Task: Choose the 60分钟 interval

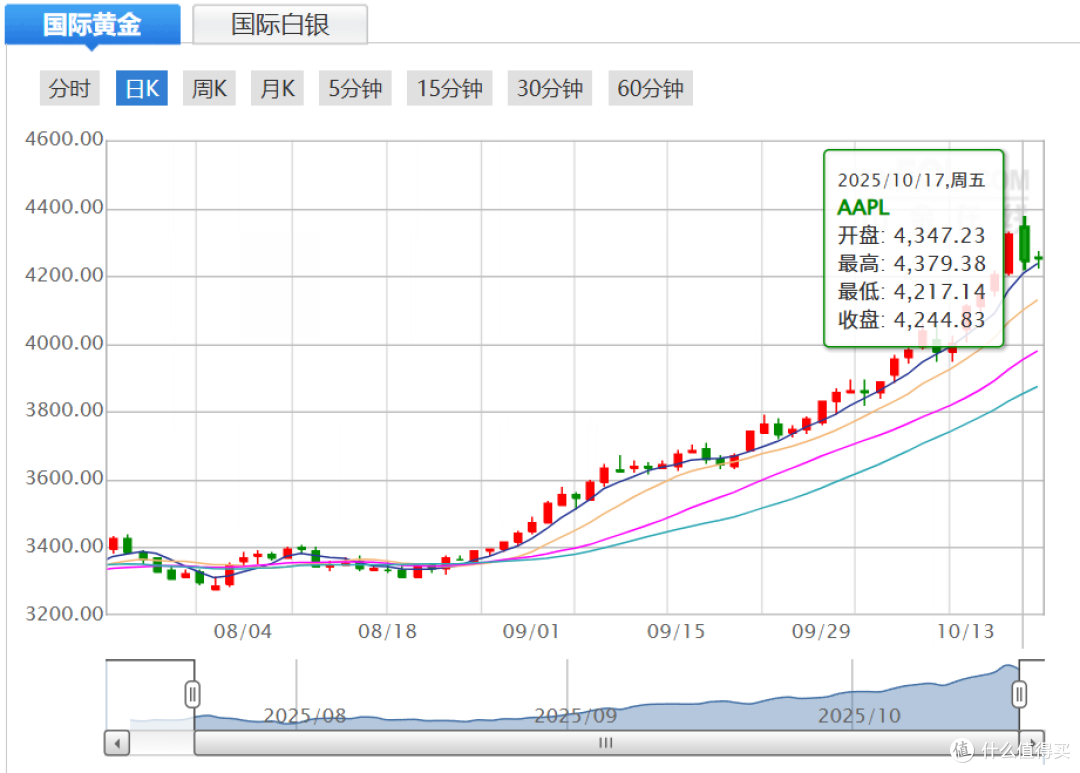Action: [x=650, y=89]
